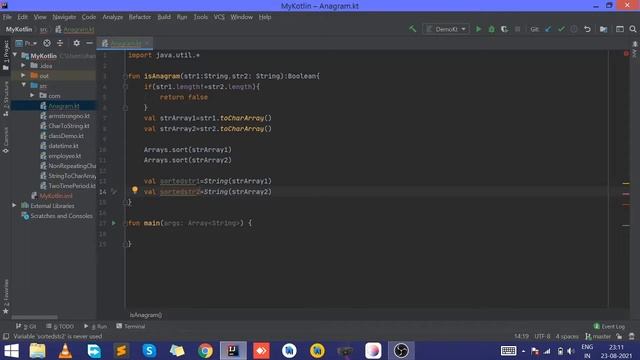Click the Project panel horizontal scrollbar
The image size is (640, 360).
pyautogui.click(x=35, y=317)
